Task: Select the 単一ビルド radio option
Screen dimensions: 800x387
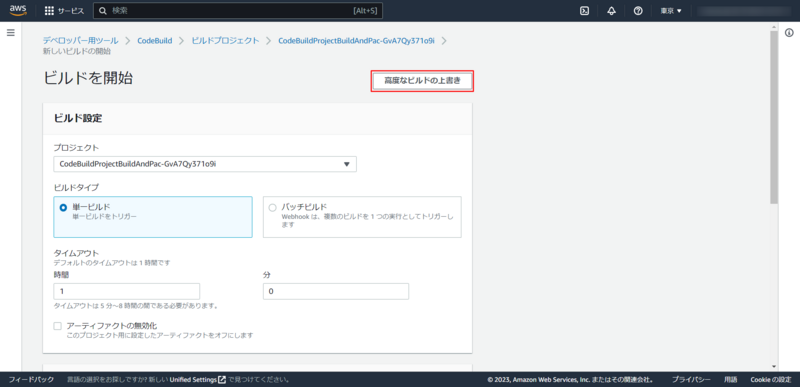Action: pyautogui.click(x=63, y=207)
